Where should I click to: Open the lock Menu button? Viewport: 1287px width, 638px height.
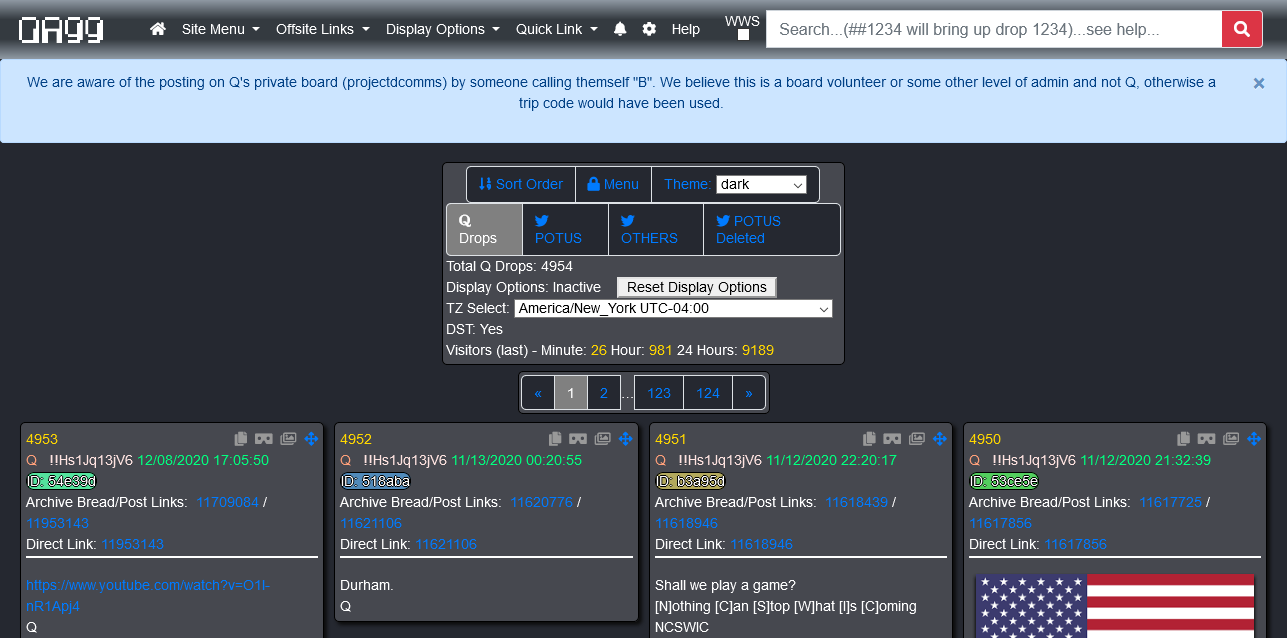[613, 184]
